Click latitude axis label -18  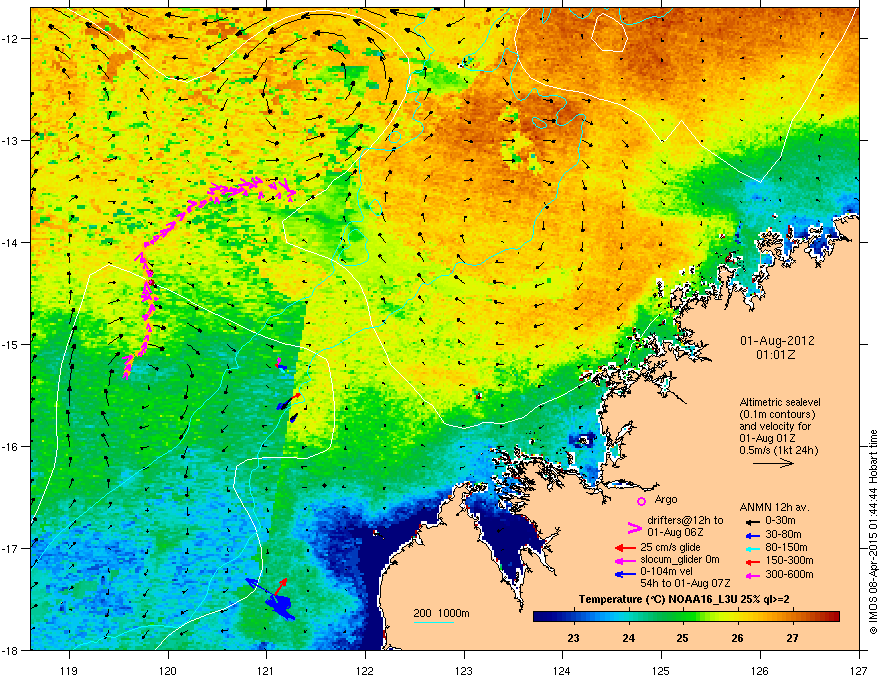pos(11,650)
